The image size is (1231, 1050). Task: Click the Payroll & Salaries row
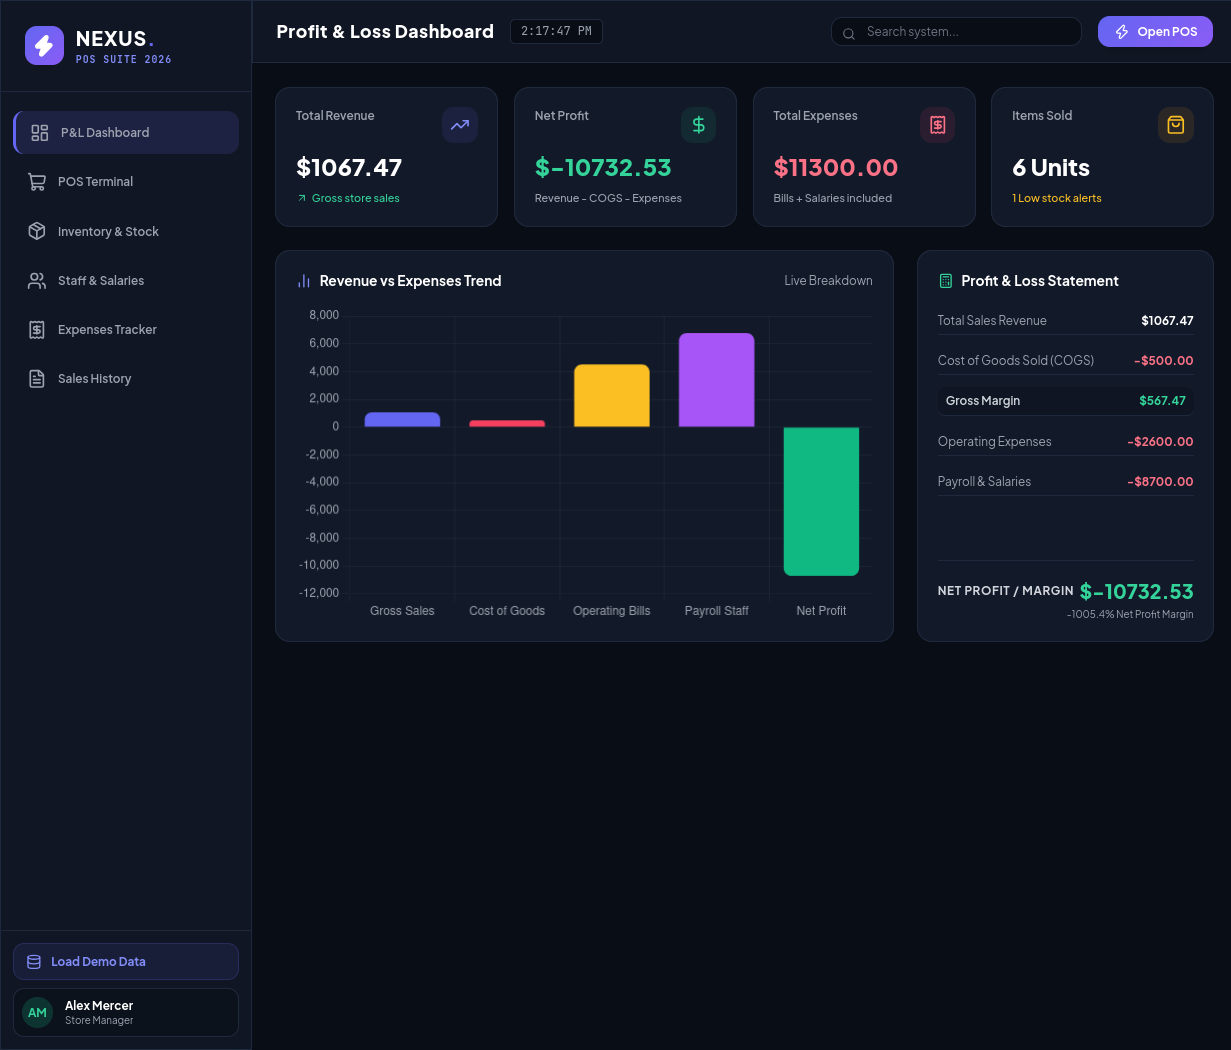tap(1066, 482)
